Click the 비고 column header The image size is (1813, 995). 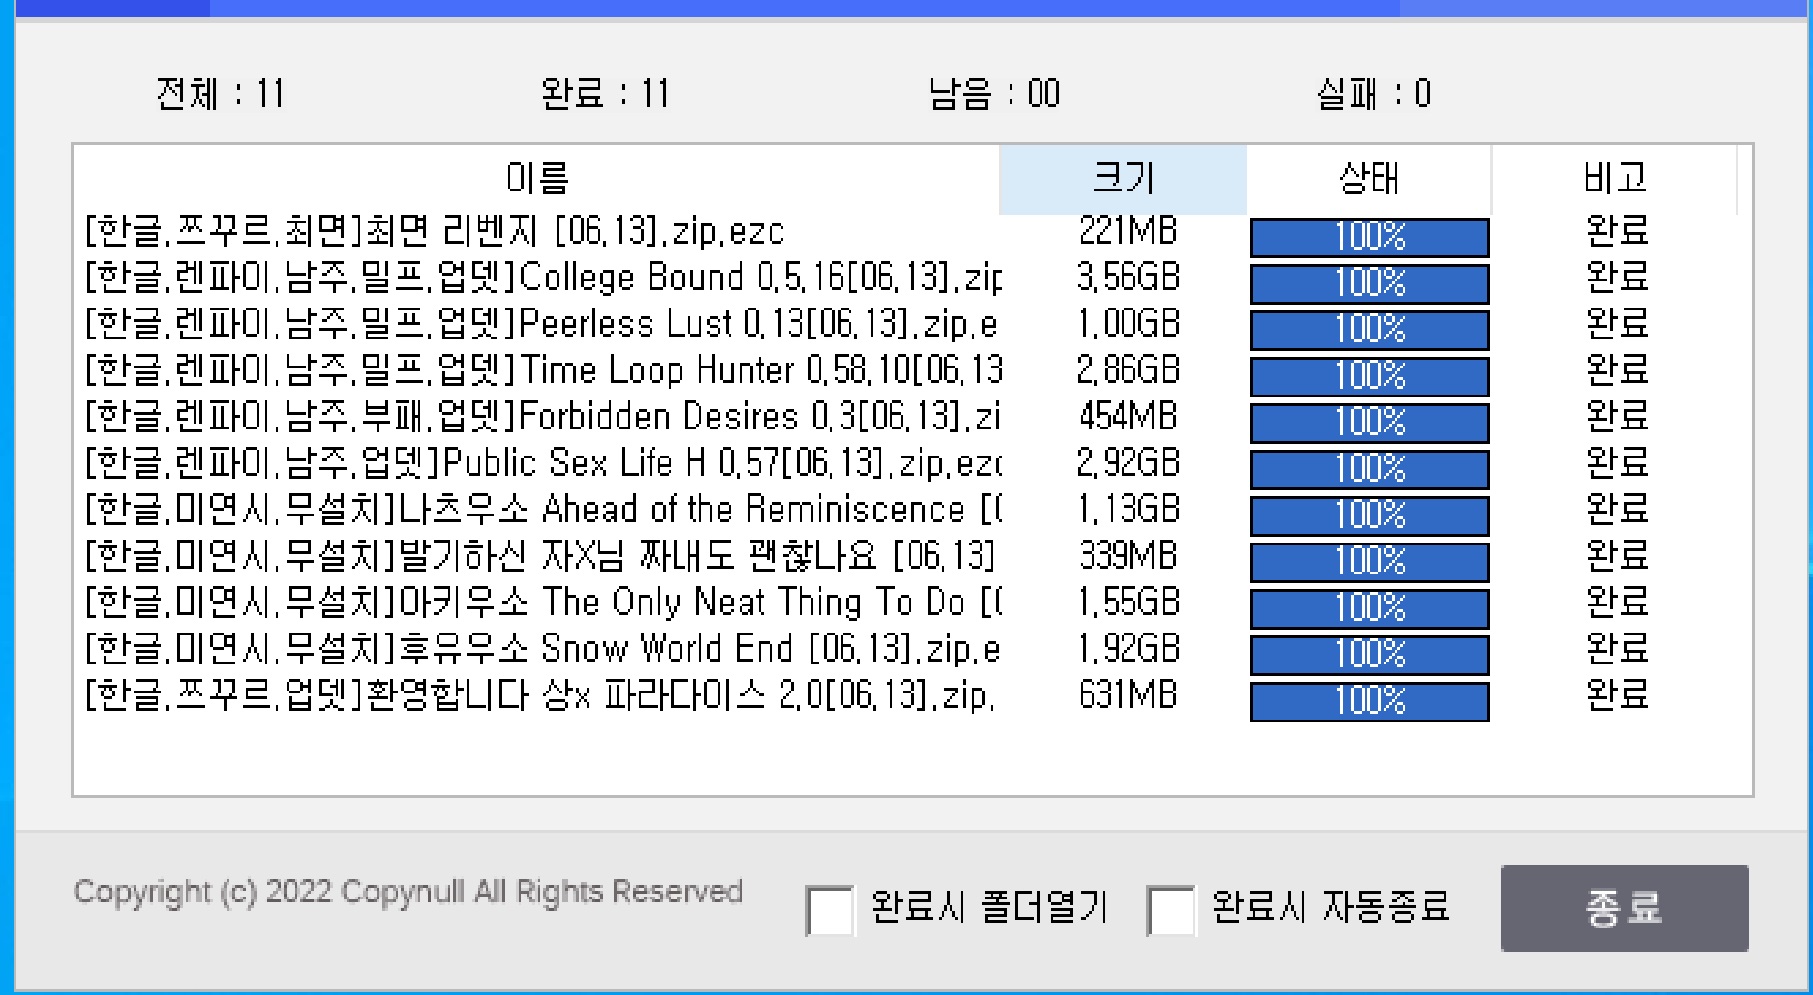[x=1614, y=179]
